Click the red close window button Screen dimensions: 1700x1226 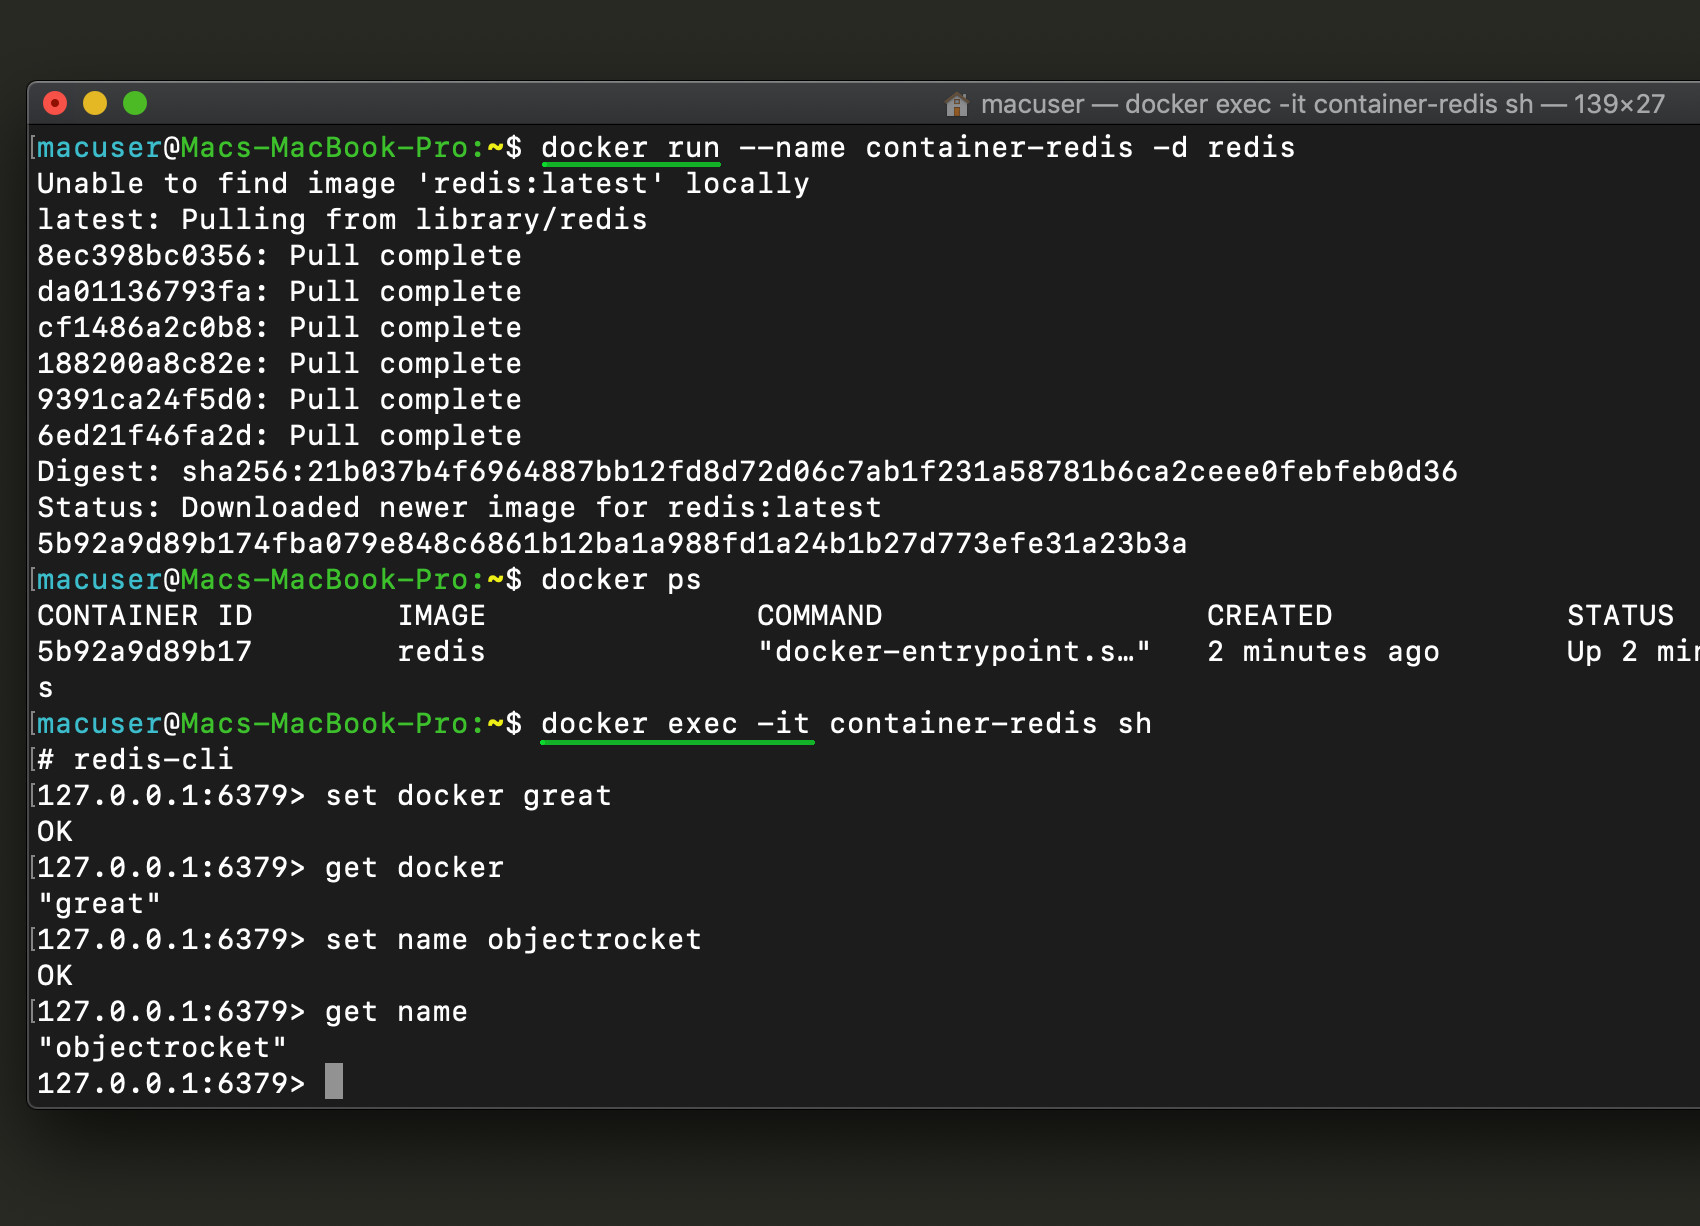click(55, 103)
